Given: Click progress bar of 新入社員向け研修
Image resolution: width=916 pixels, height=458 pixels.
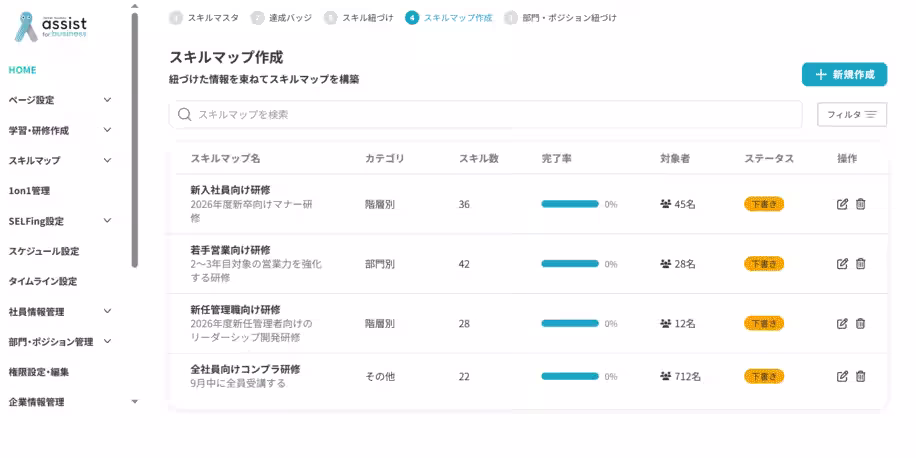Looking at the screenshot, I should pyautogui.click(x=570, y=204).
